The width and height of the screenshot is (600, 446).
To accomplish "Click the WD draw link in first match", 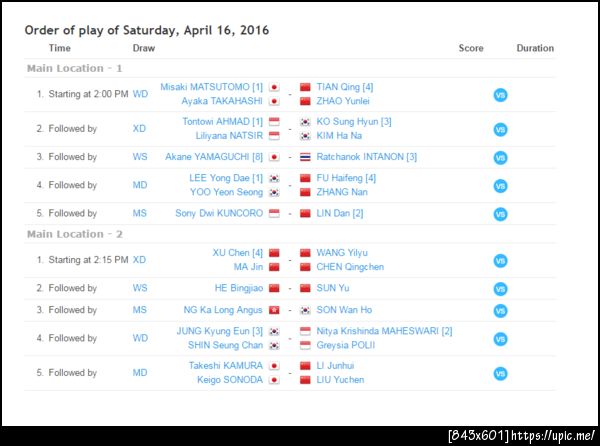I will [140, 94].
